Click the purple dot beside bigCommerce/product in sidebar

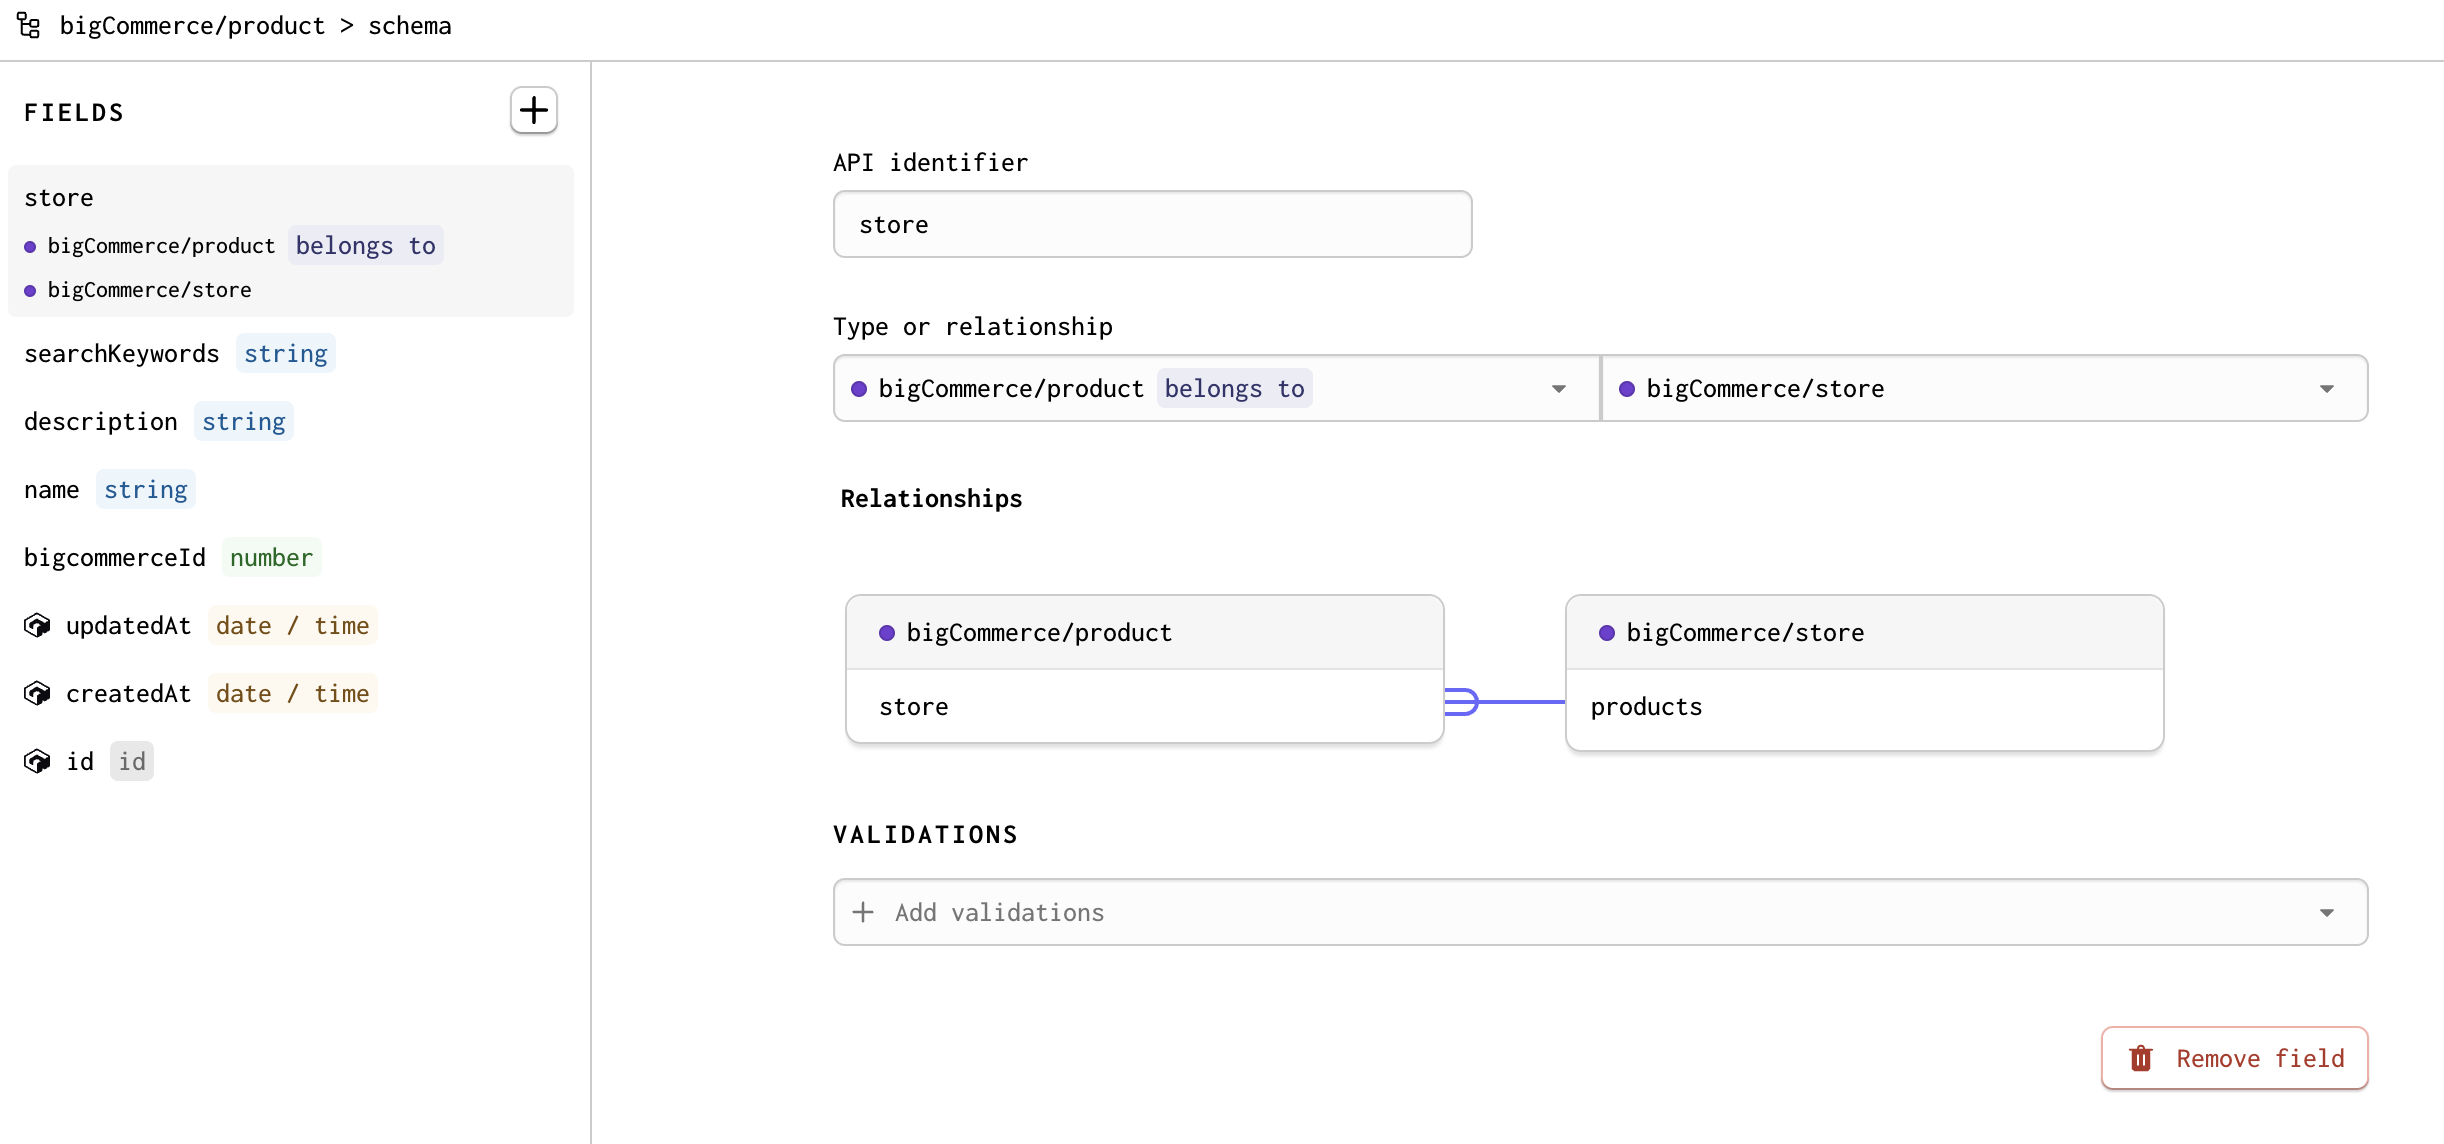pos(30,246)
